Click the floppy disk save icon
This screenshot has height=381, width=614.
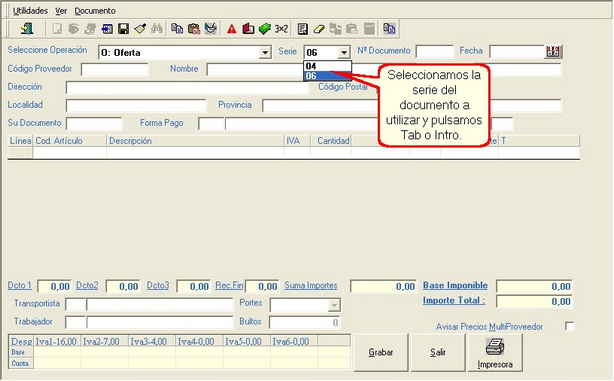[123, 29]
